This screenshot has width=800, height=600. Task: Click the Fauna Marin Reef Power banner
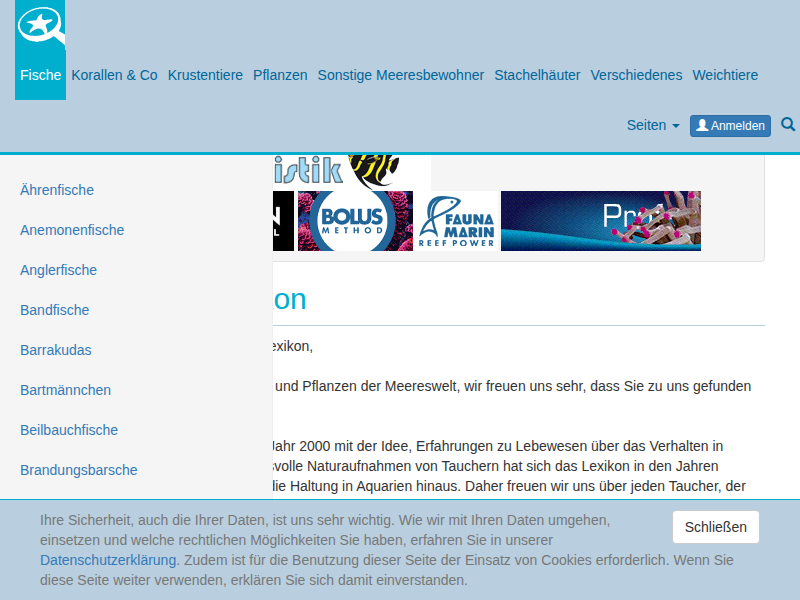coord(457,221)
